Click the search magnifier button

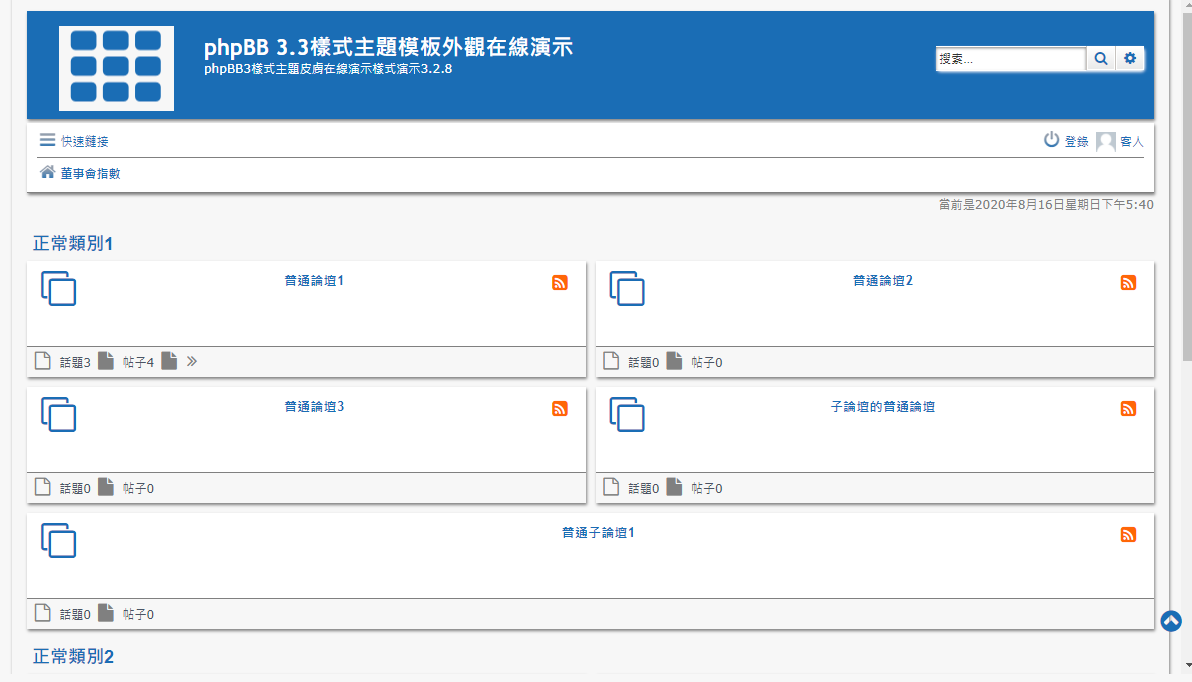1100,59
